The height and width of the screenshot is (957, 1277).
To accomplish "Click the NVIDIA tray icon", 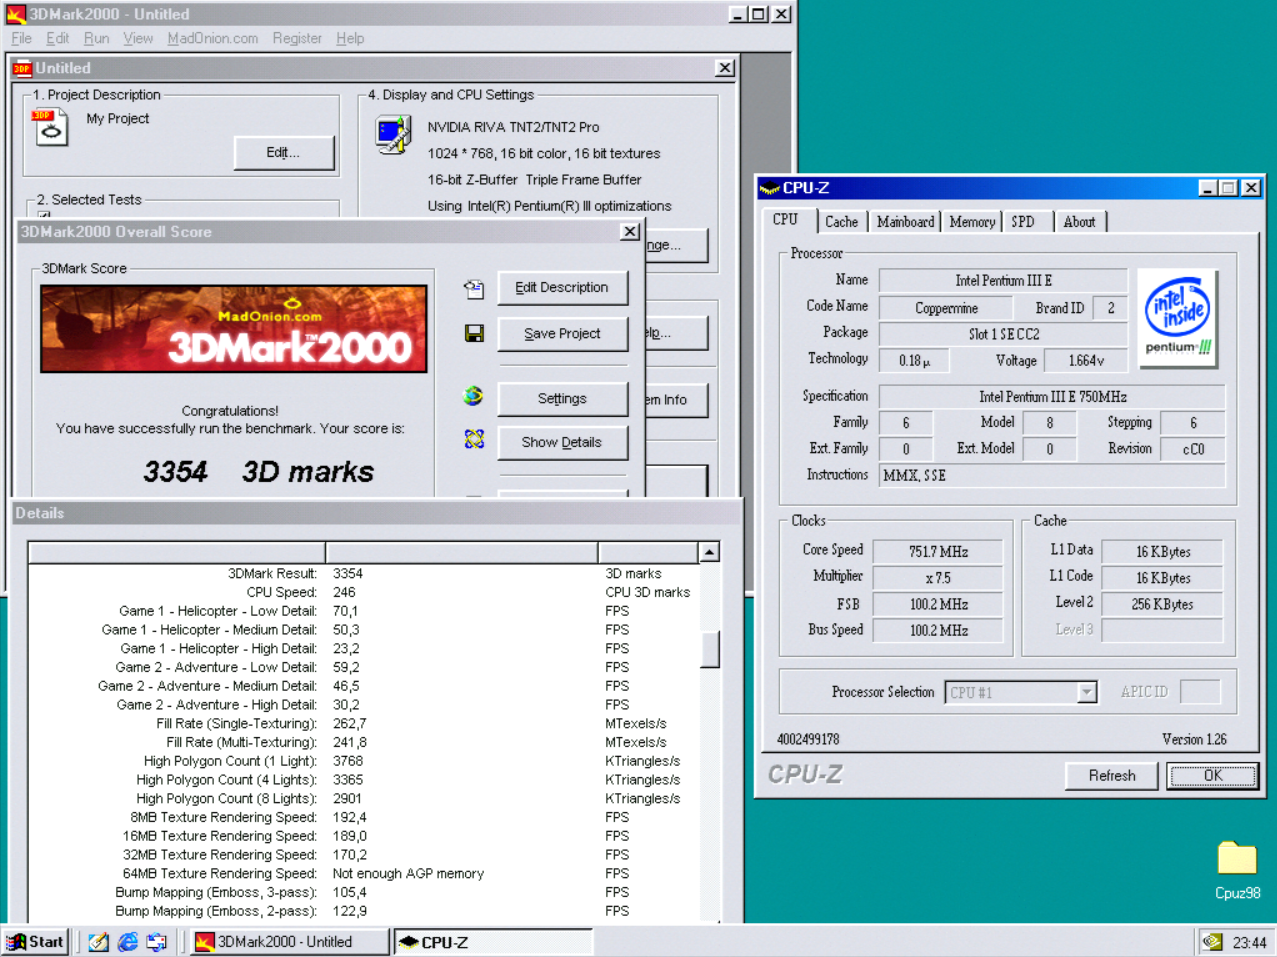I will pos(1212,942).
